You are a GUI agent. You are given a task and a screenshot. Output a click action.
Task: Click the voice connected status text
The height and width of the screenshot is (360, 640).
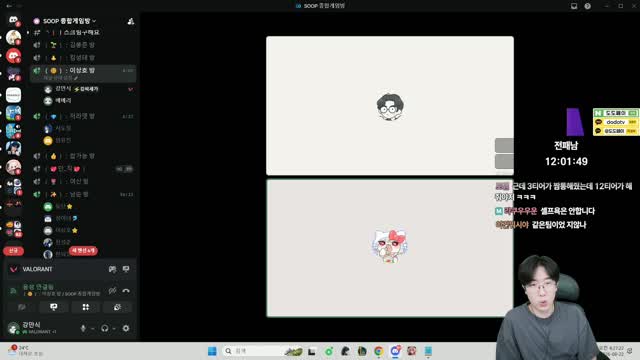coord(38,287)
